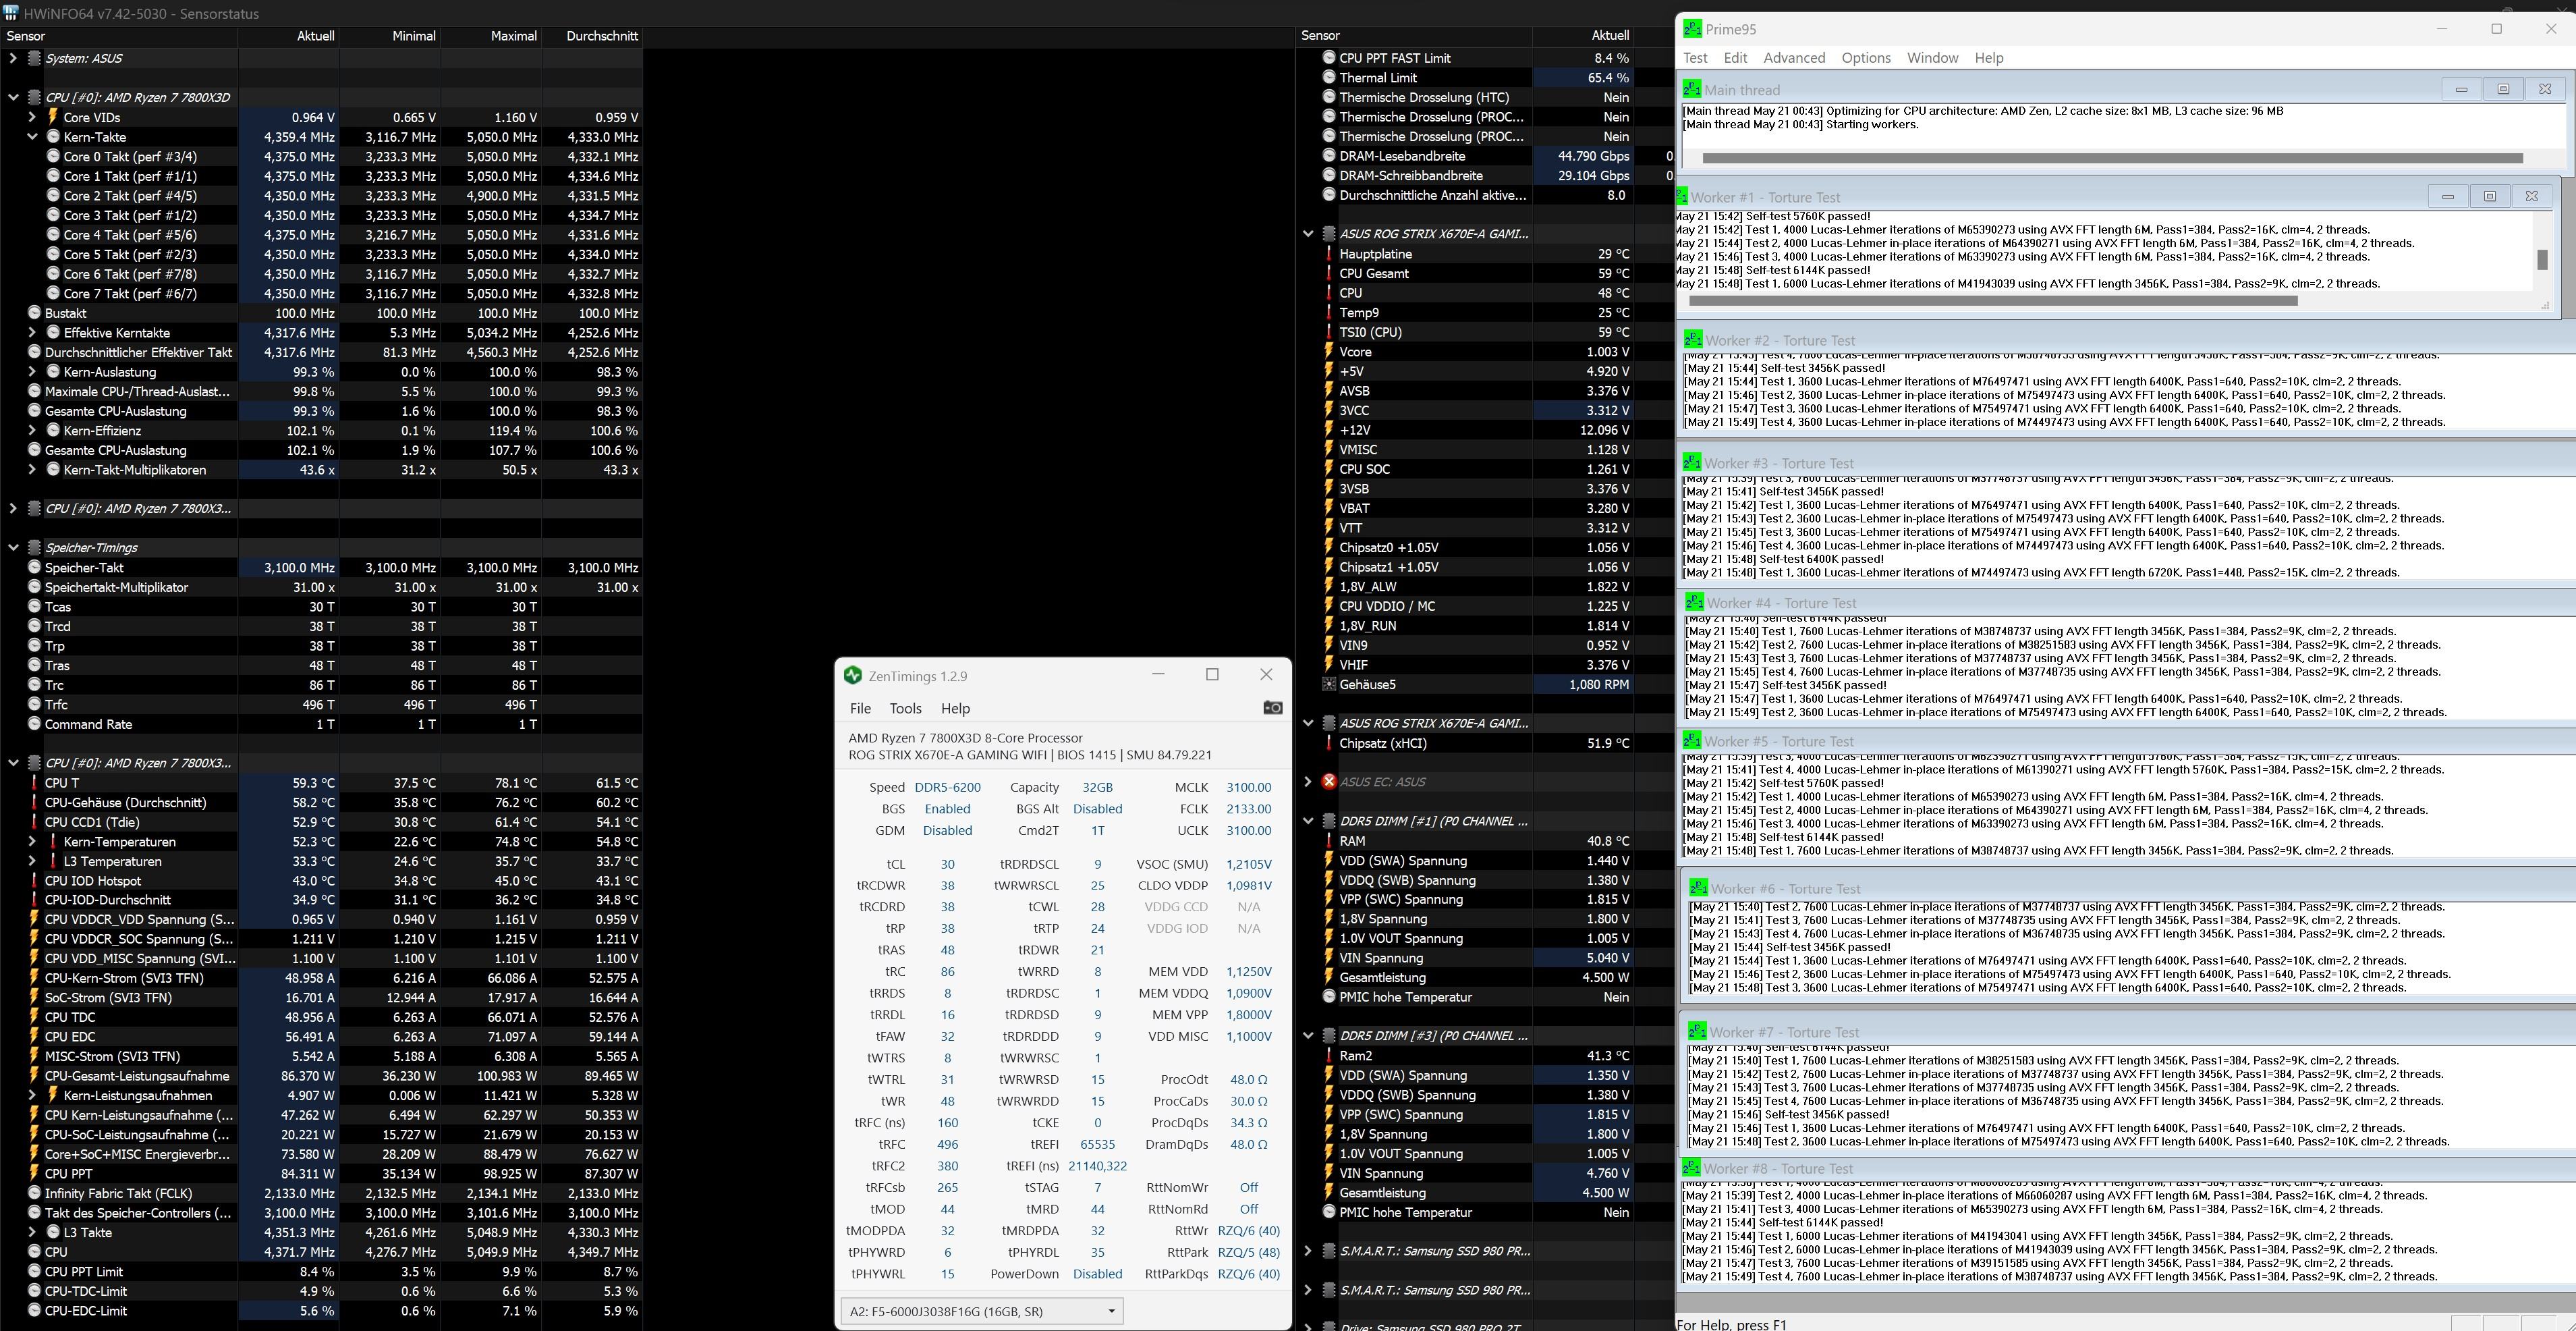Click the voltage icon beside Vcore
2576x1331 pixels.
tap(1329, 352)
